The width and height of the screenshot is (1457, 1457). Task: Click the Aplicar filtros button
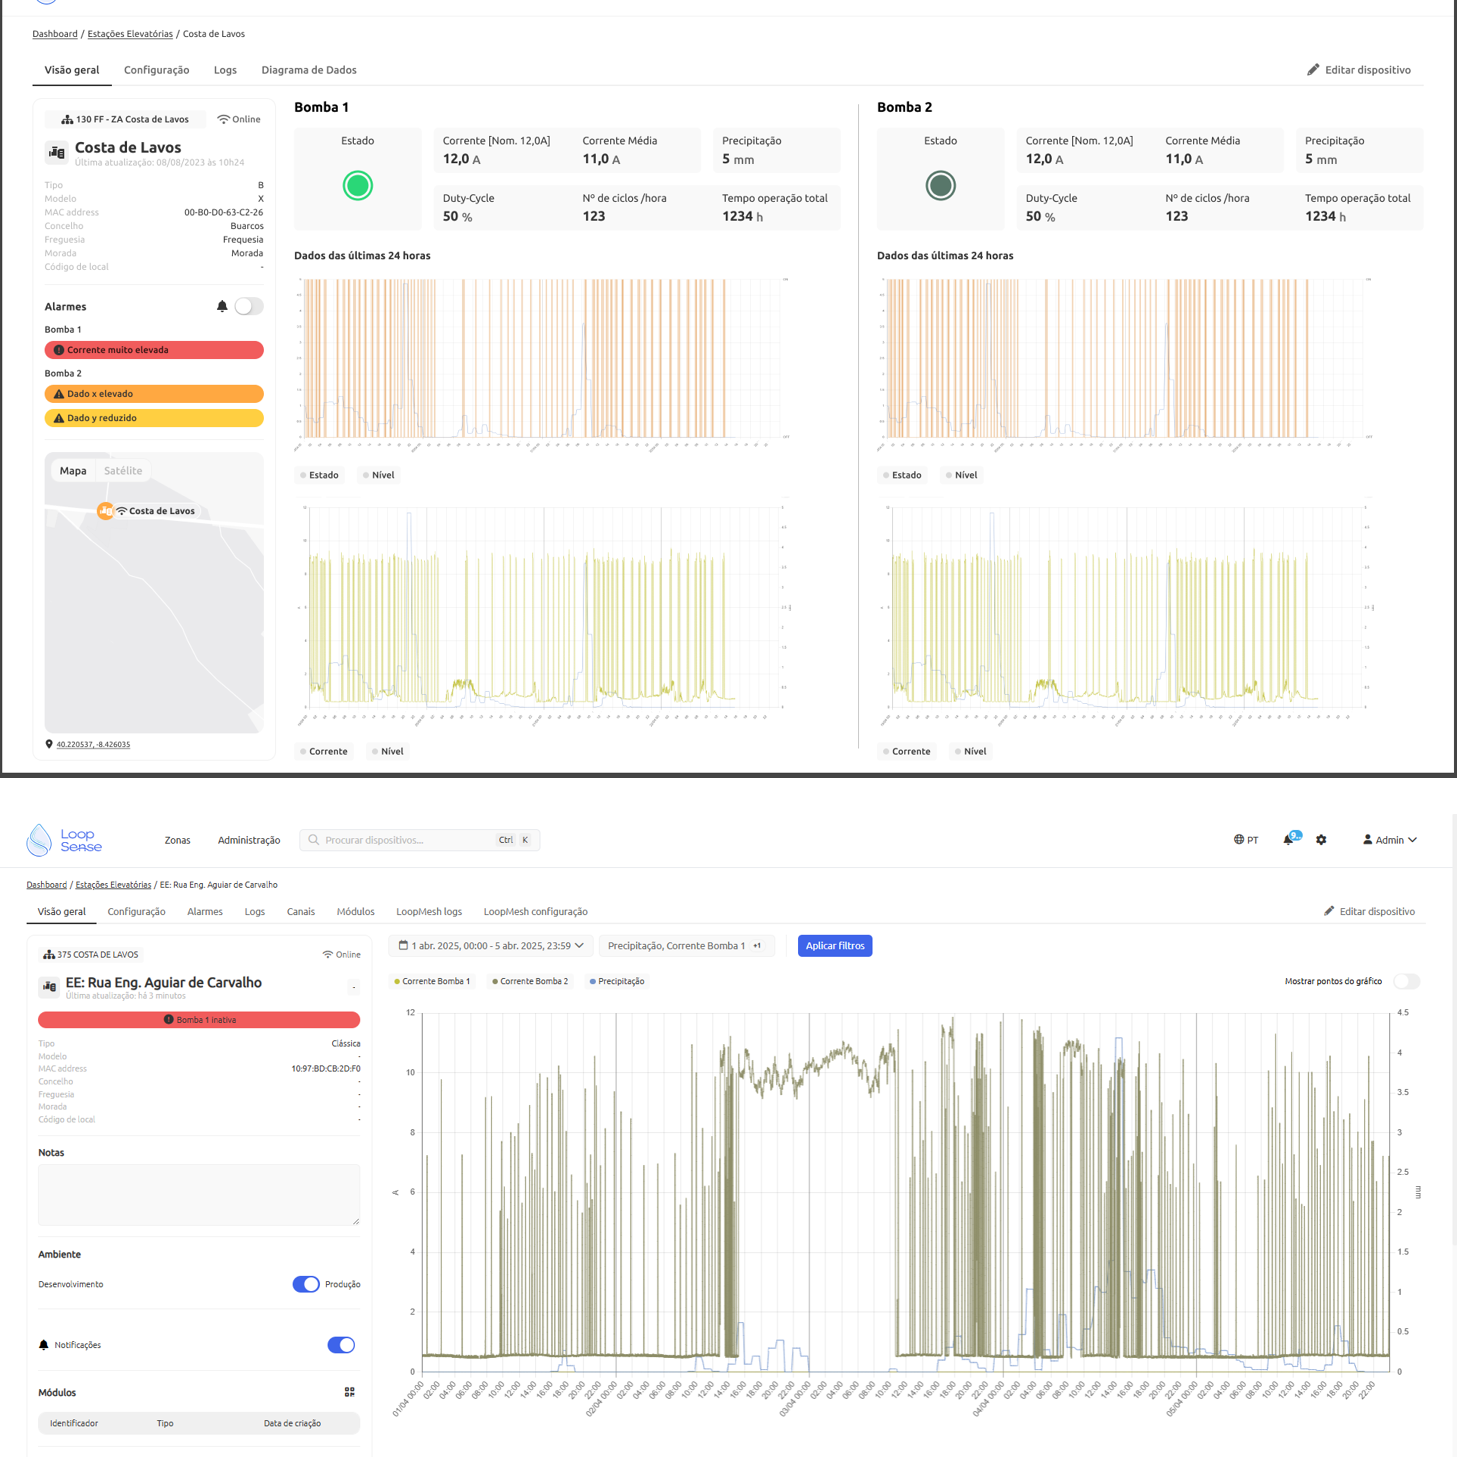pyautogui.click(x=835, y=946)
